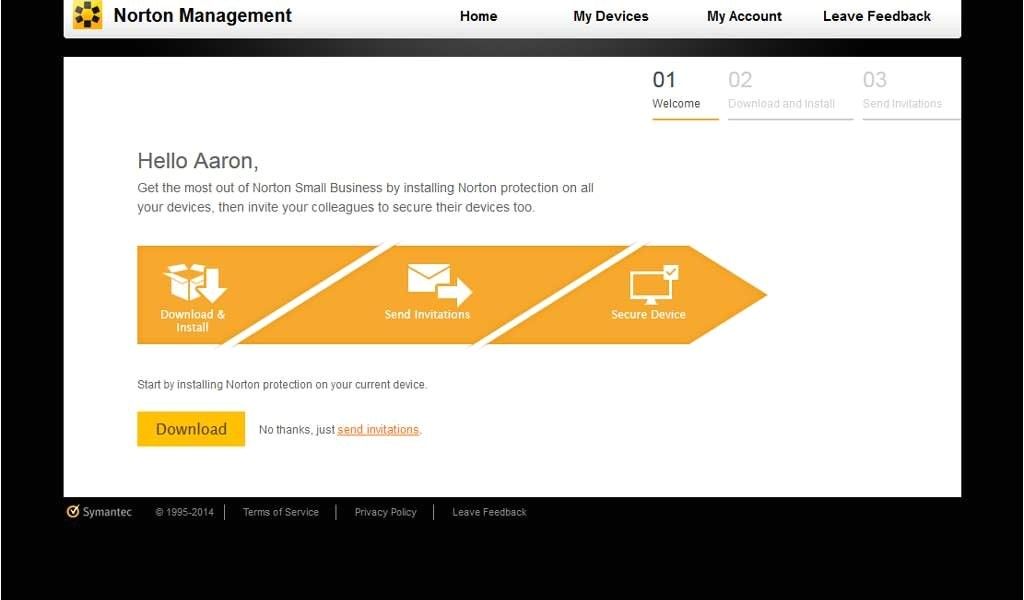Open the Home menu item
Screen dimensions: 1024x600
(x=478, y=16)
